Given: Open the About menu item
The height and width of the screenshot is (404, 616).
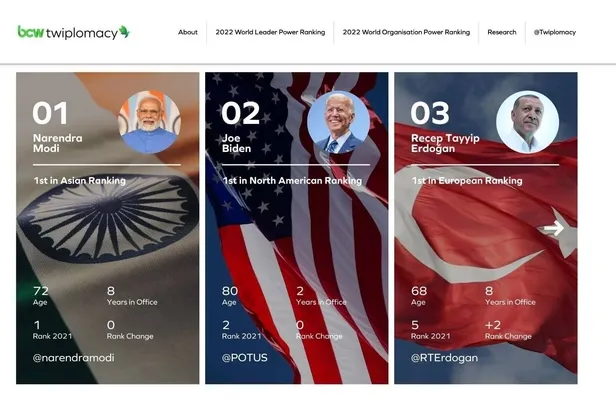Looking at the screenshot, I should point(188,32).
